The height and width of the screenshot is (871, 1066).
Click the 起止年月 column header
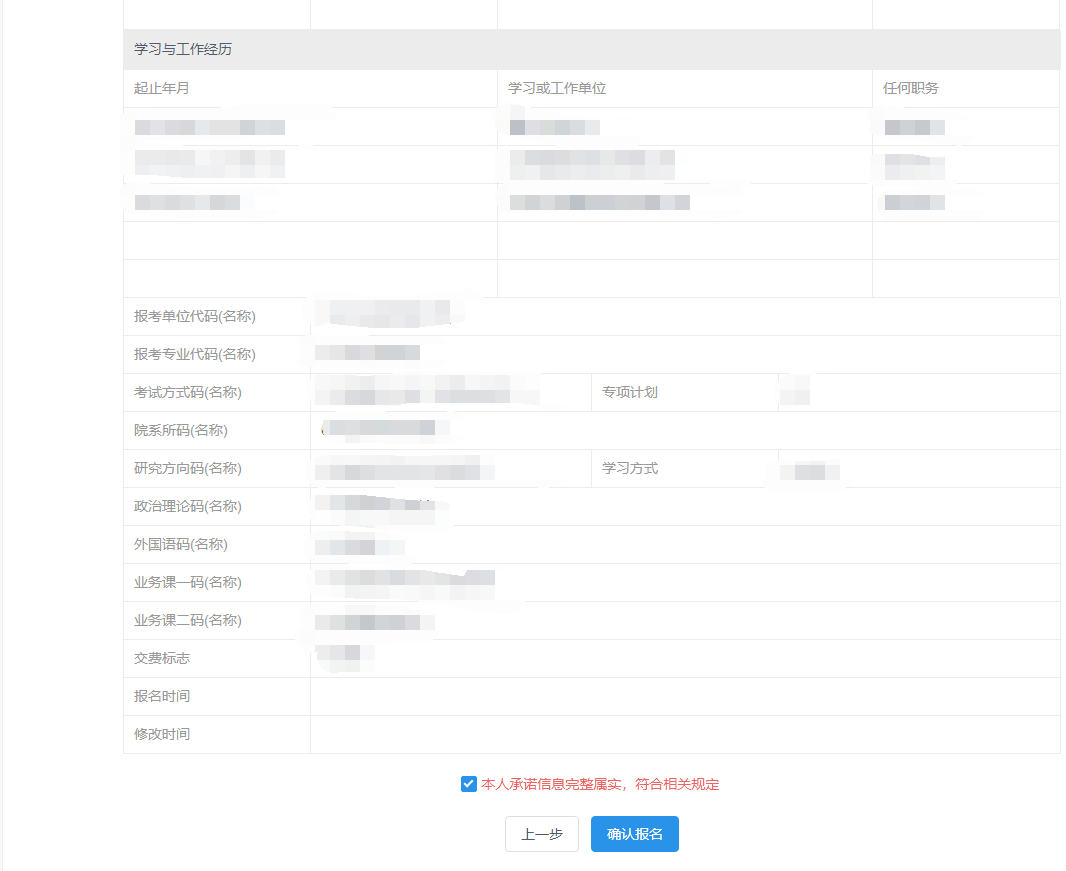tap(162, 88)
